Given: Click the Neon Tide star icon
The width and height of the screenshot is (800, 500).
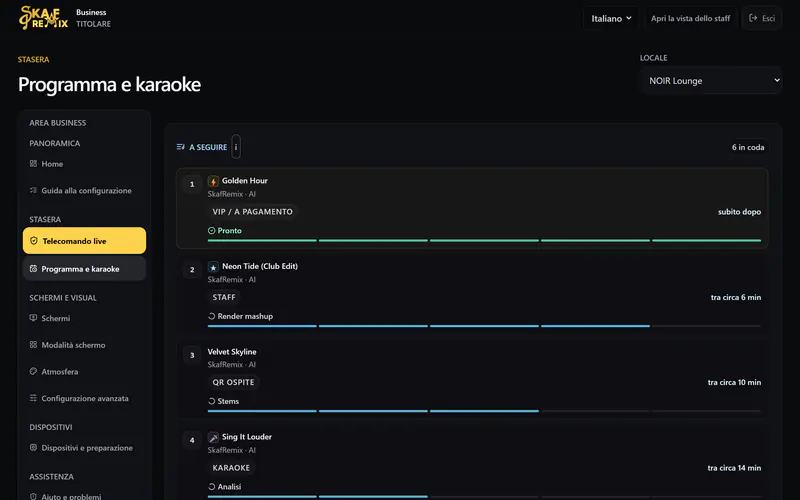Looking at the screenshot, I should click(213, 267).
